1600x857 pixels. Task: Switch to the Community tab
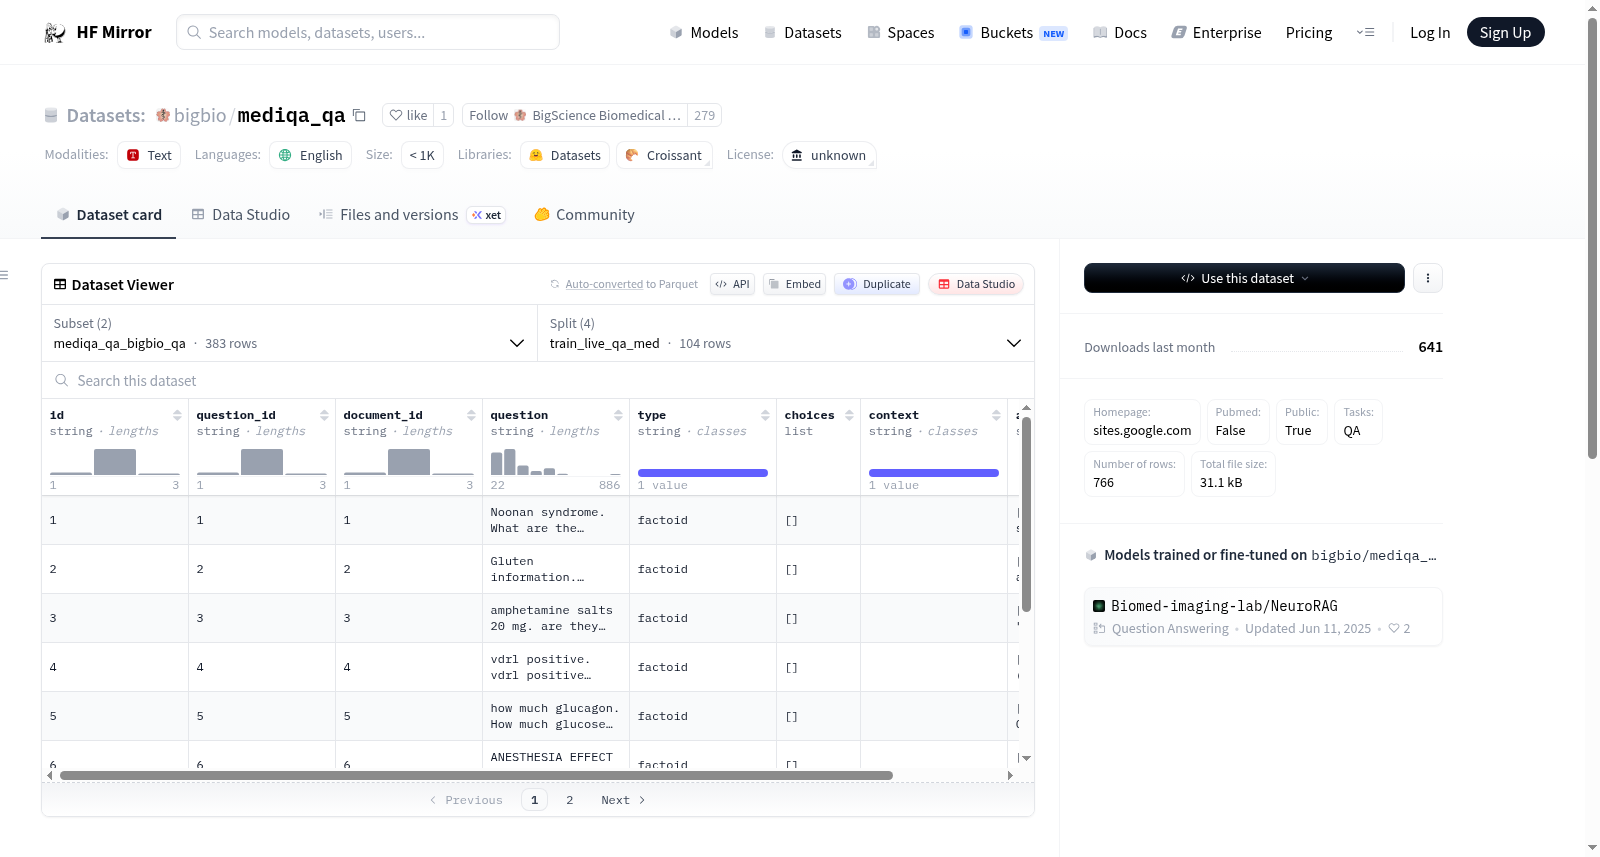pyautogui.click(x=584, y=215)
